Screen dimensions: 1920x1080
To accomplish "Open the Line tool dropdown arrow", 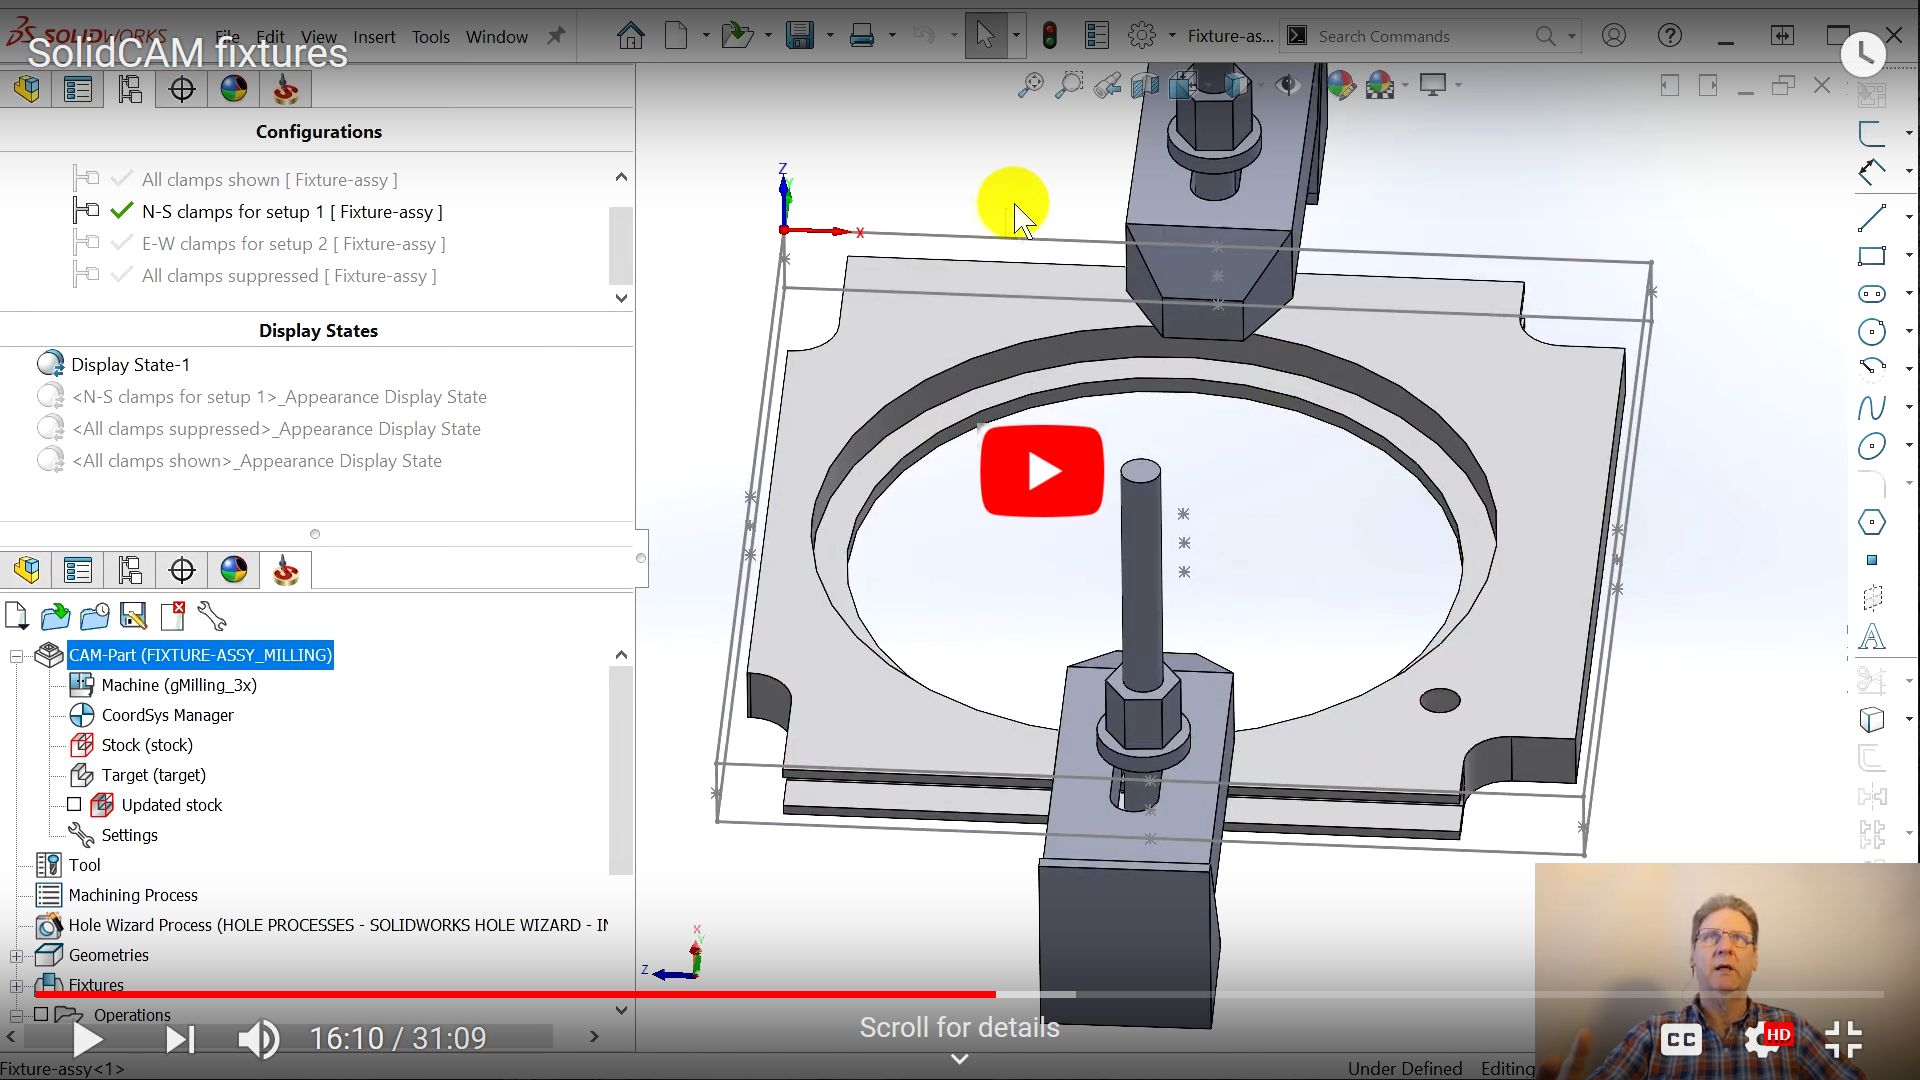I will click(x=1909, y=217).
